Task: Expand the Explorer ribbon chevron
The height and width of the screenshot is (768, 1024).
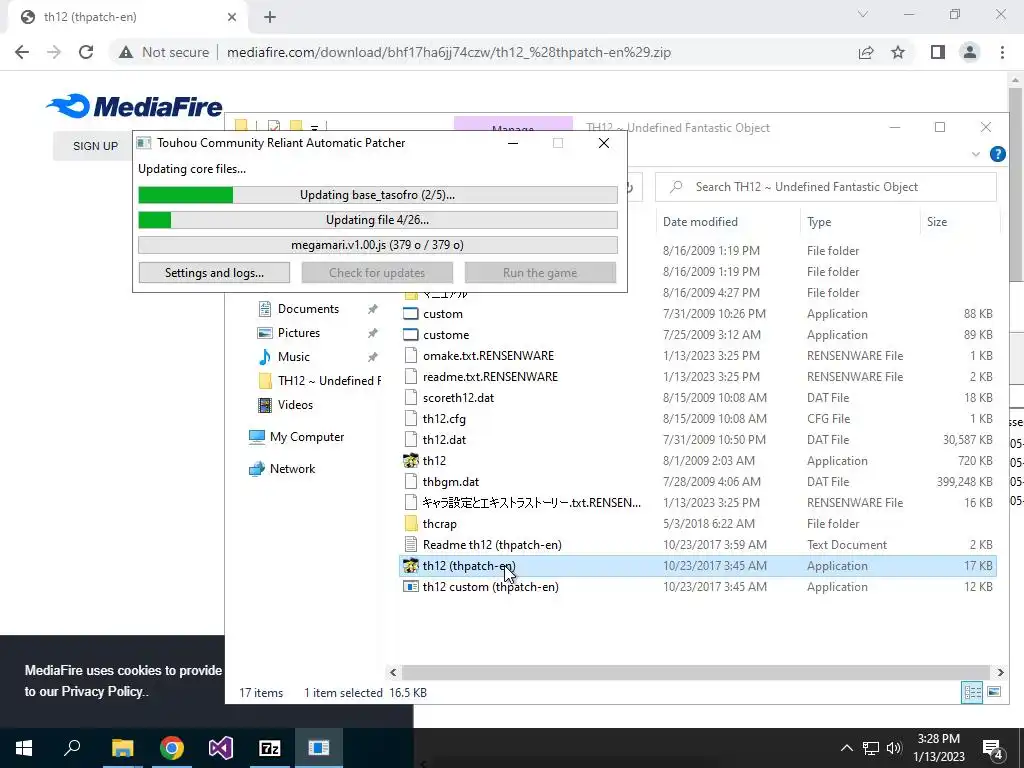Action: point(976,154)
